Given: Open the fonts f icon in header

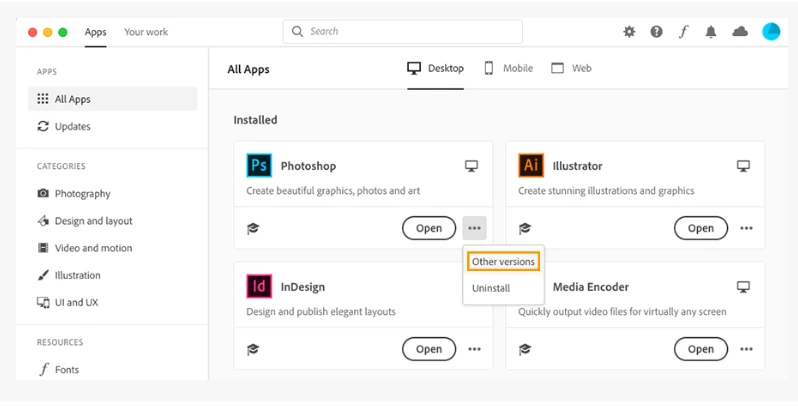Looking at the screenshot, I should [683, 32].
